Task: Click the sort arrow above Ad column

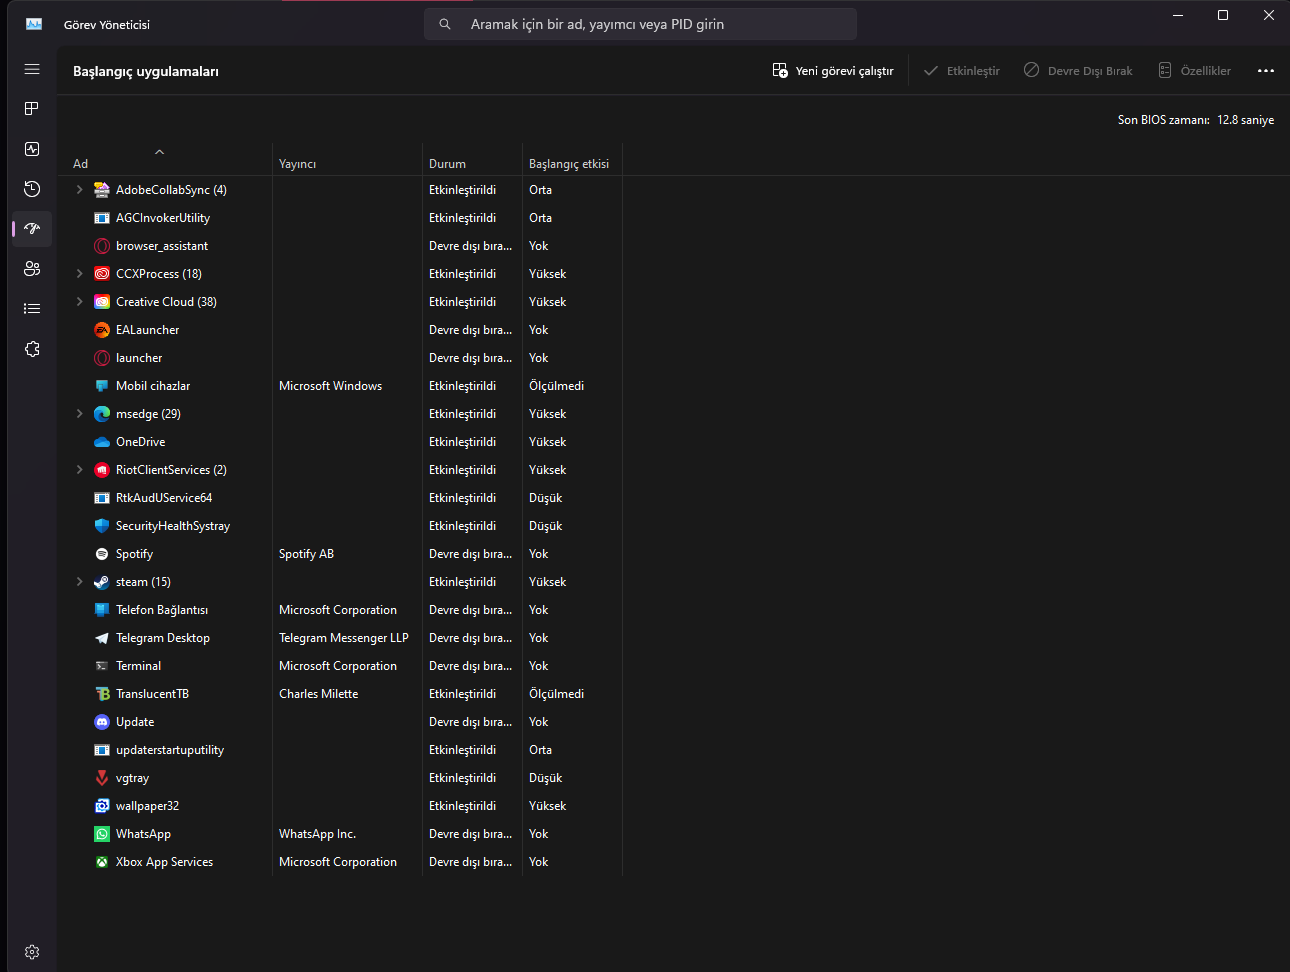Action: [159, 152]
